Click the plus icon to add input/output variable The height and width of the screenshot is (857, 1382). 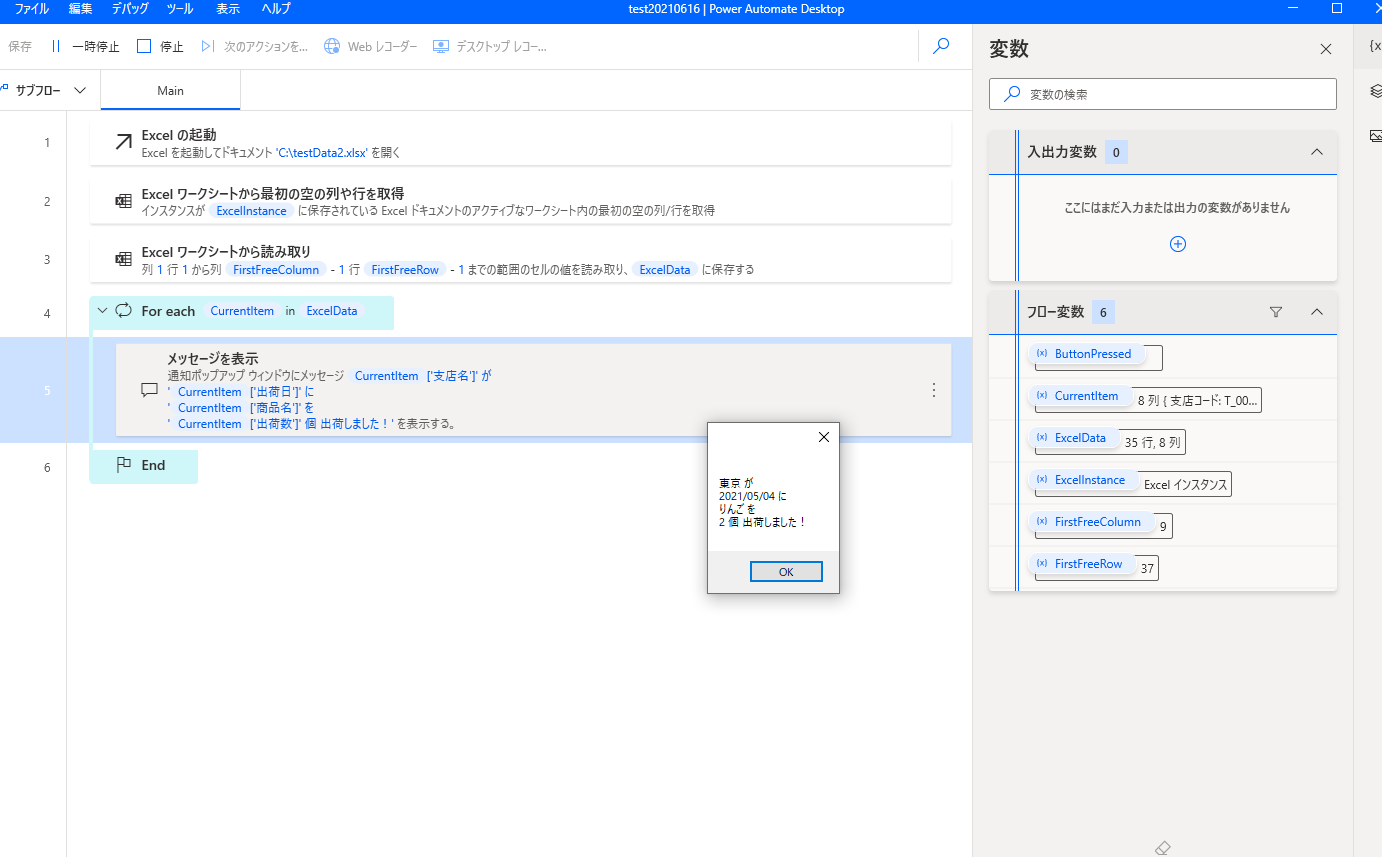tap(1177, 244)
